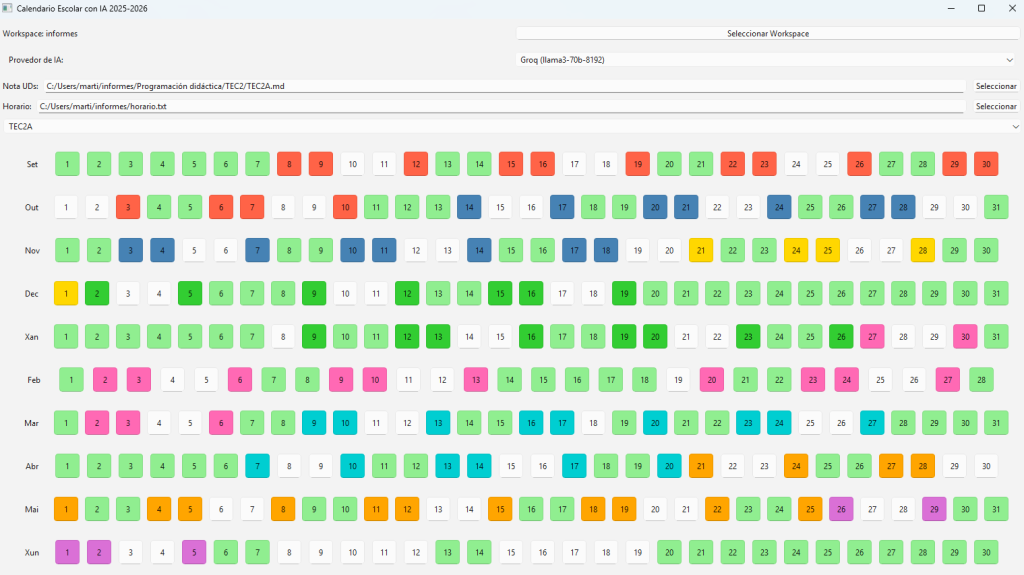Select blue day 14 in the Out row
Screen dimensions: 1024x575
[469, 207]
